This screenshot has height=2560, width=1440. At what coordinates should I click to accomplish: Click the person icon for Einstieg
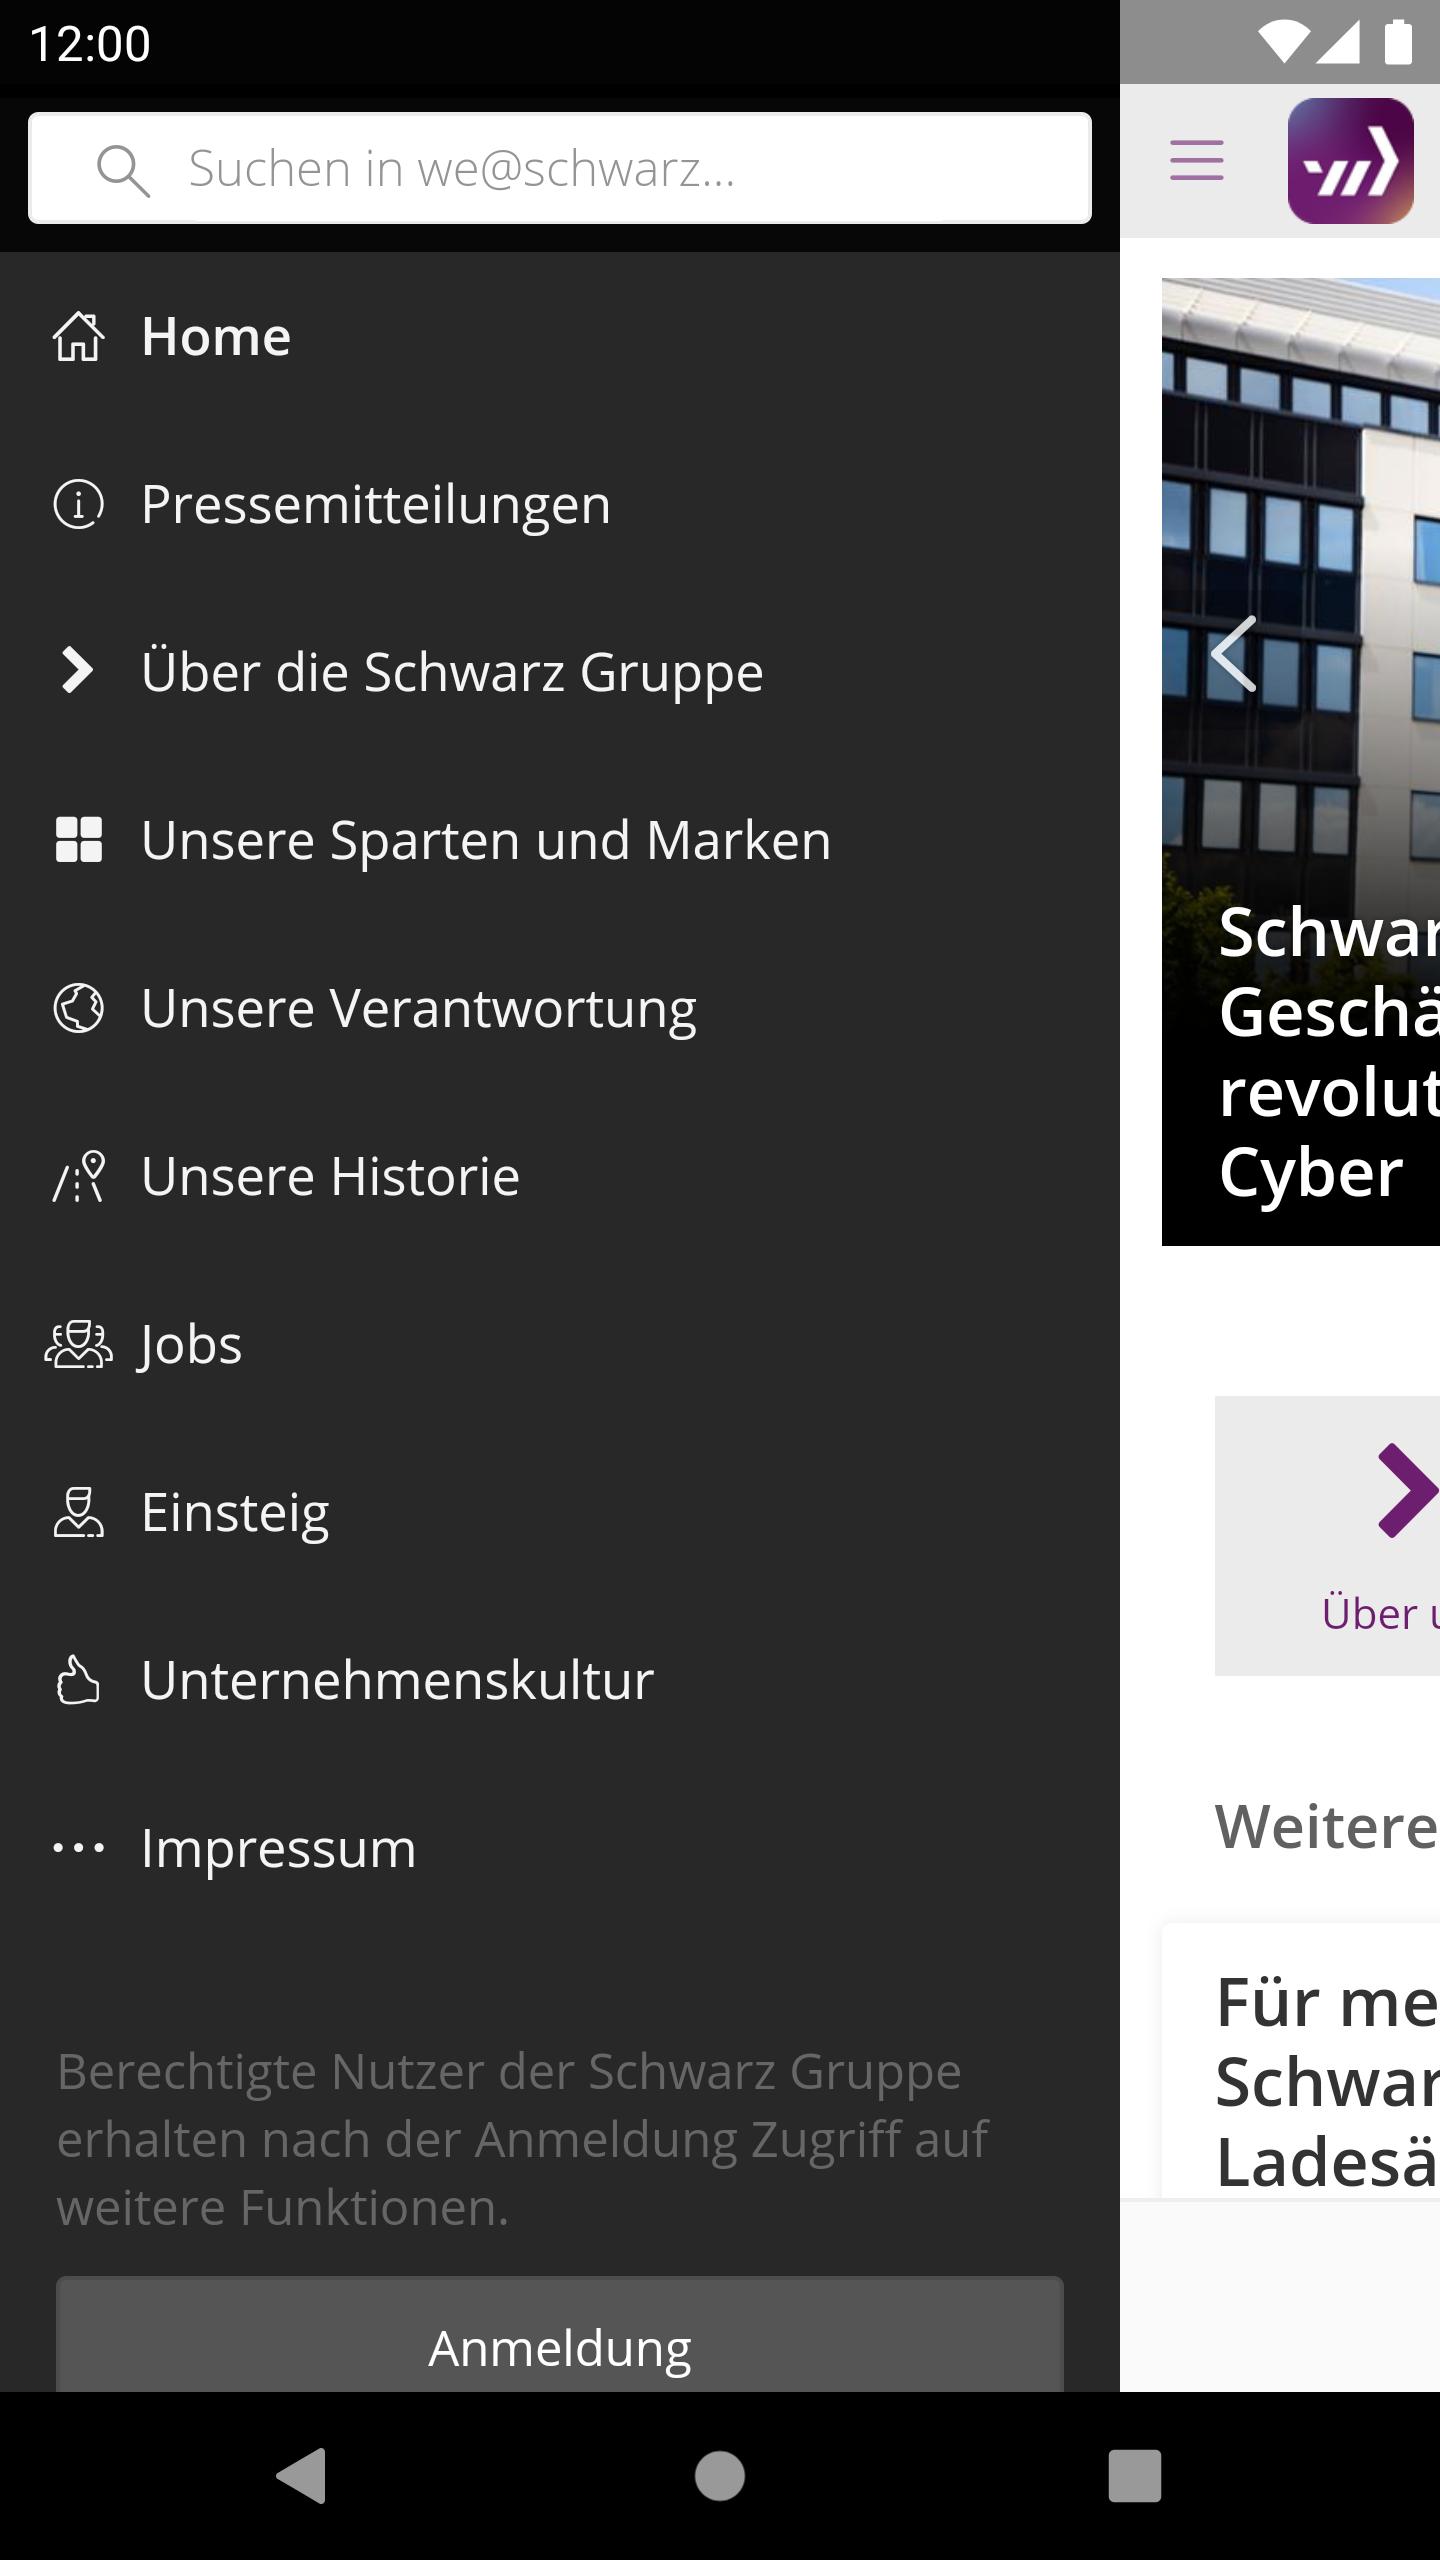[x=78, y=1512]
